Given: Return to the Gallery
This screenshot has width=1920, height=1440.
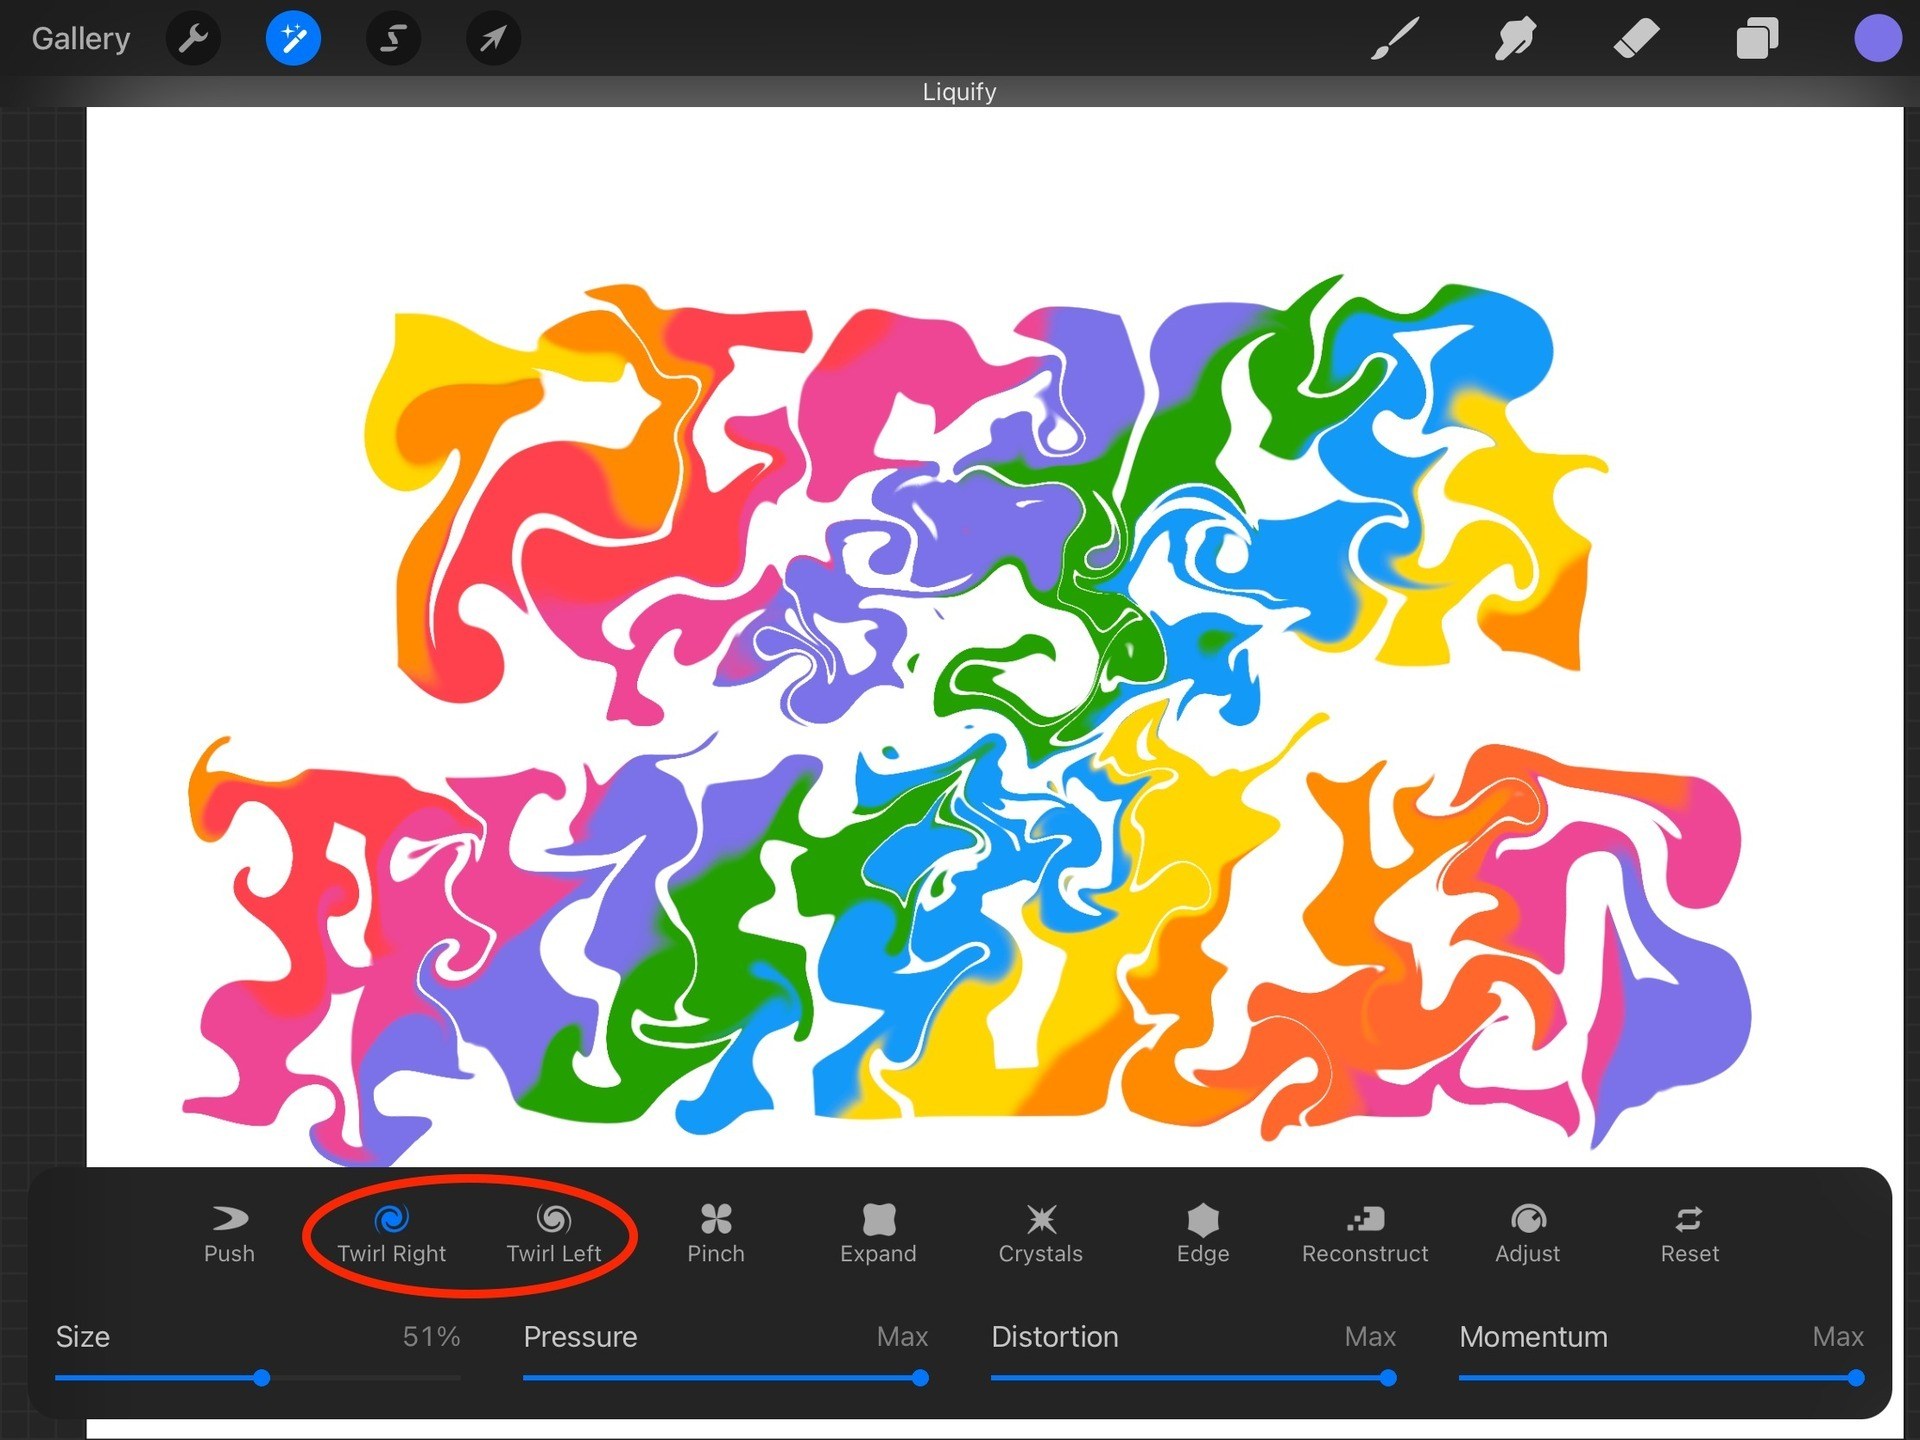Looking at the screenshot, I should point(81,39).
